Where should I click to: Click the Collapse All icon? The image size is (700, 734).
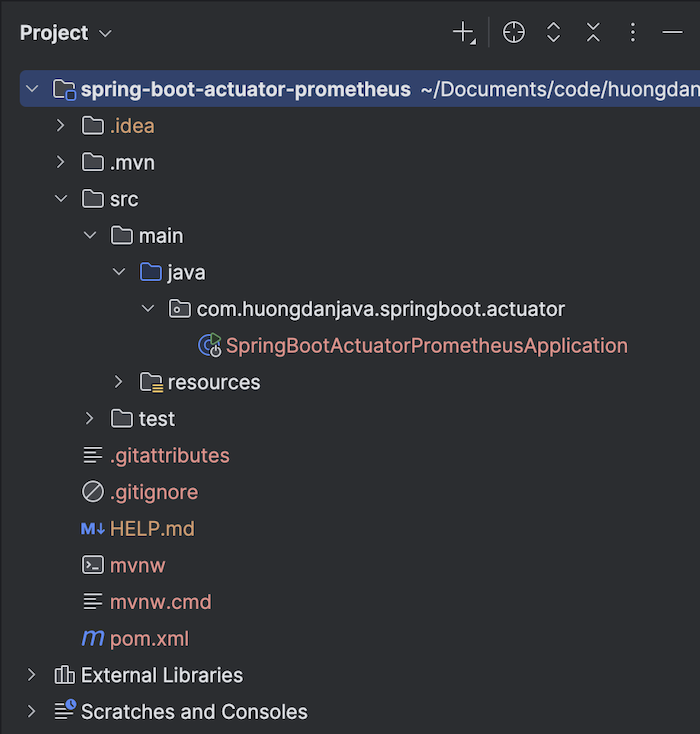coord(593,33)
